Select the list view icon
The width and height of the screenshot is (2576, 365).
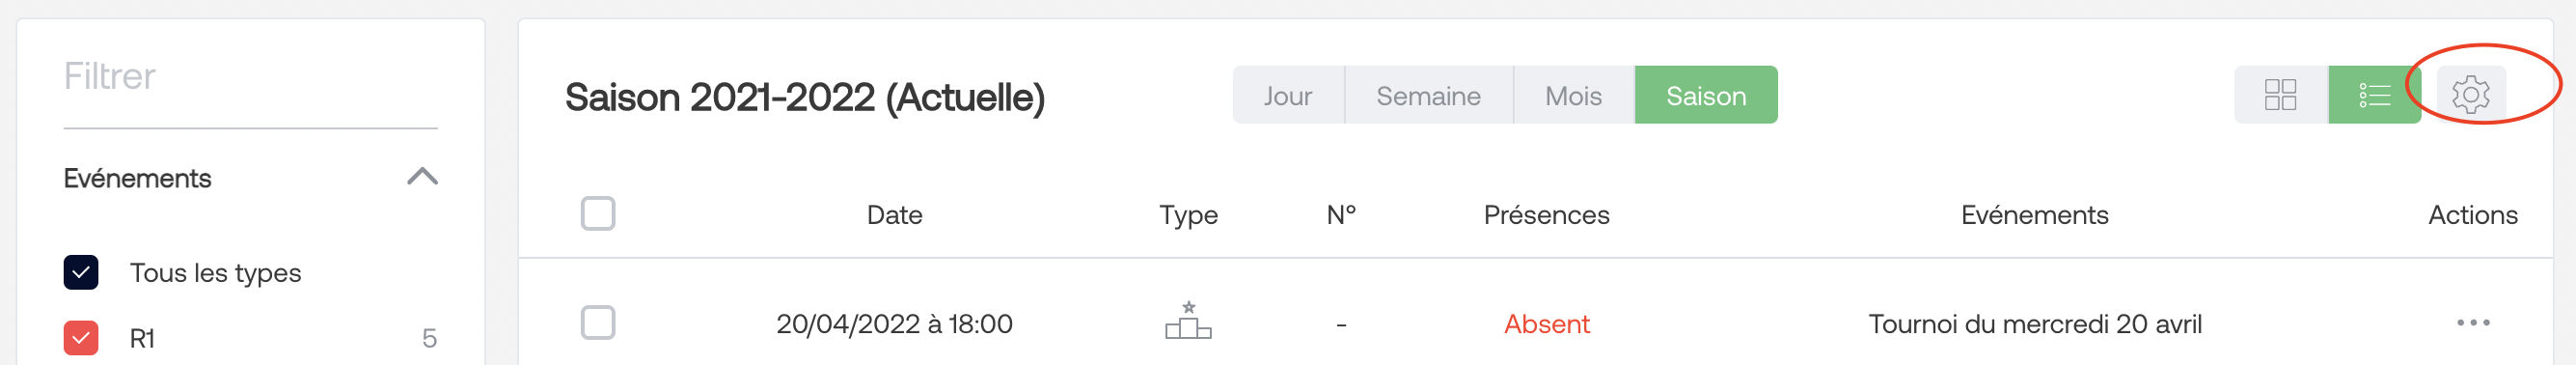pyautogui.click(x=2374, y=95)
